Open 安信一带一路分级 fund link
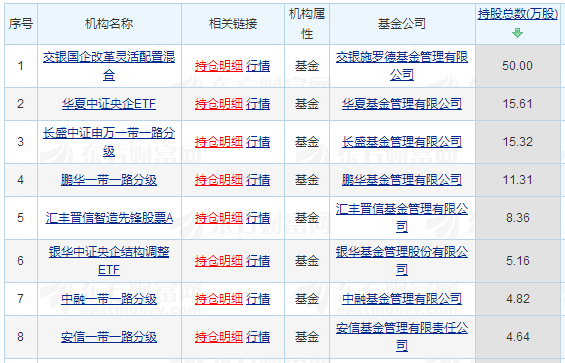Viewport: 565px width, 363px height. 109,337
